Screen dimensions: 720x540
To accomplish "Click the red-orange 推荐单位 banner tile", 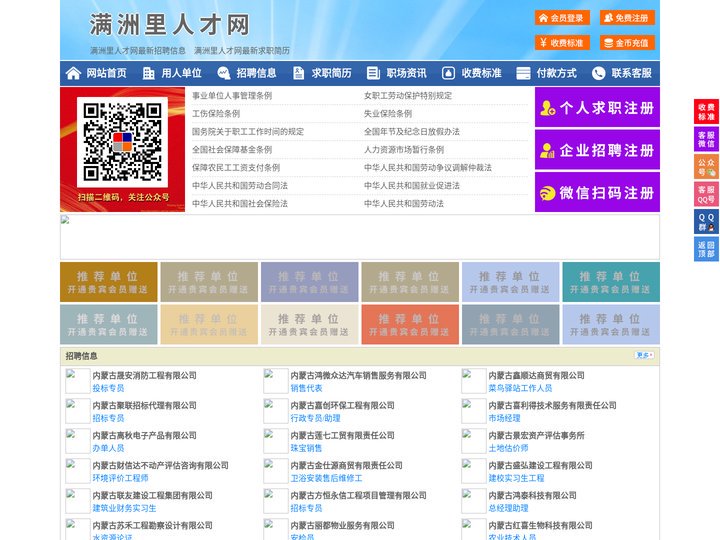I will click(410, 325).
